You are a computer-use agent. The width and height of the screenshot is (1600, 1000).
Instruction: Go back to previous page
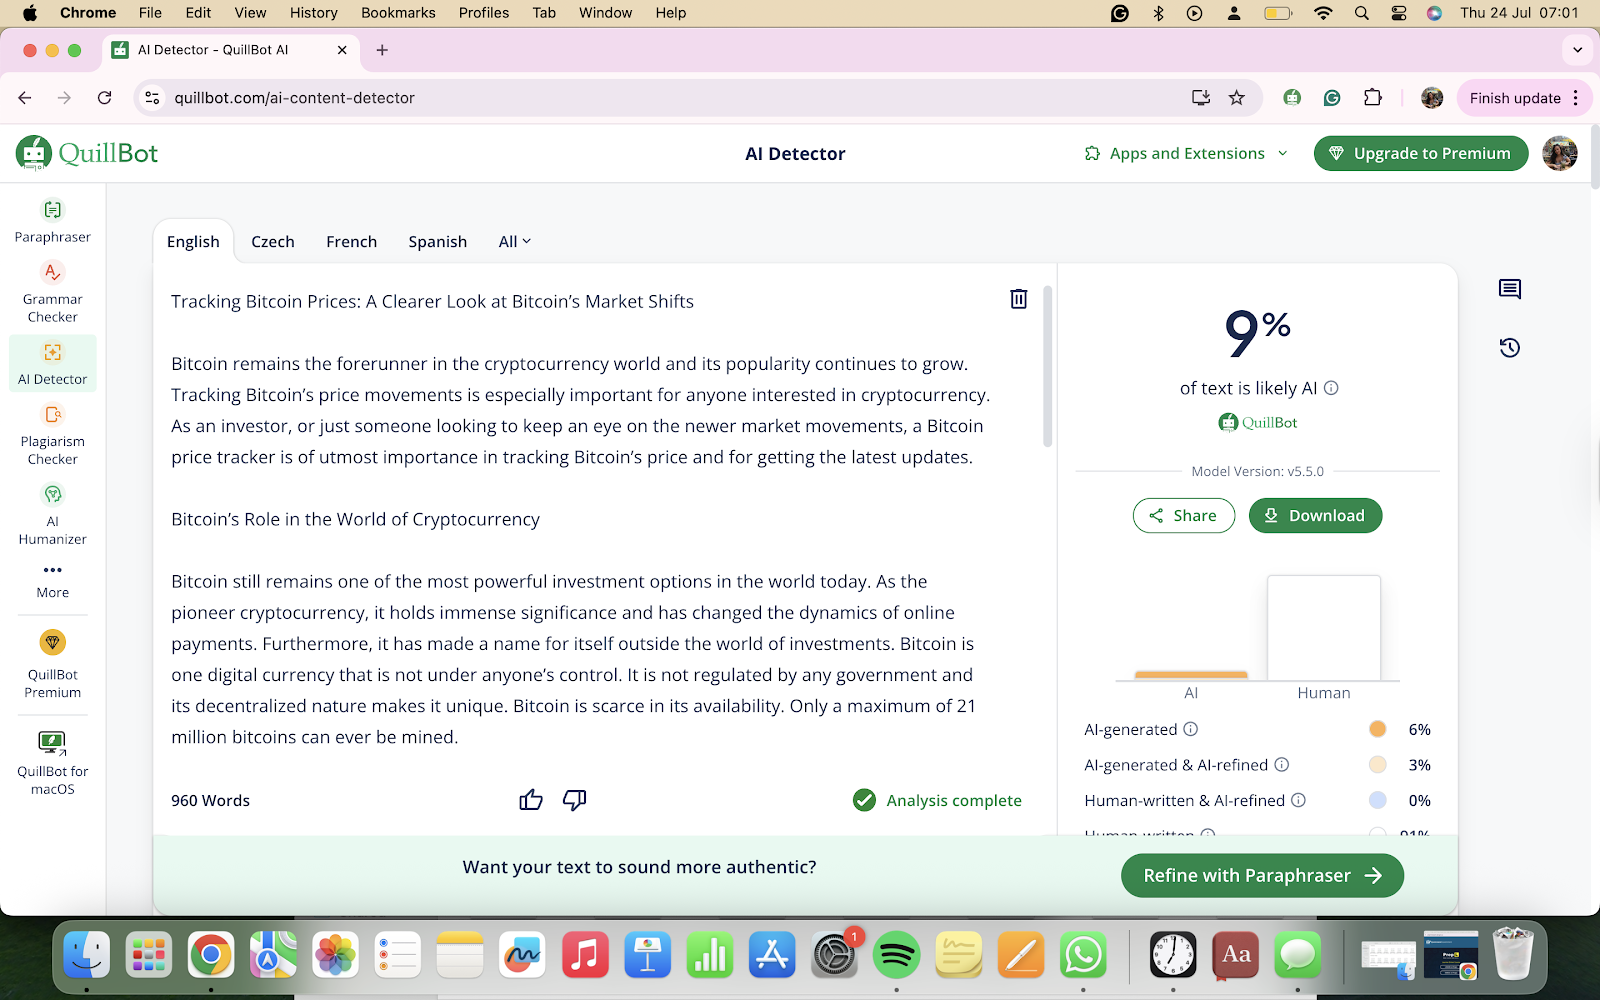(25, 97)
